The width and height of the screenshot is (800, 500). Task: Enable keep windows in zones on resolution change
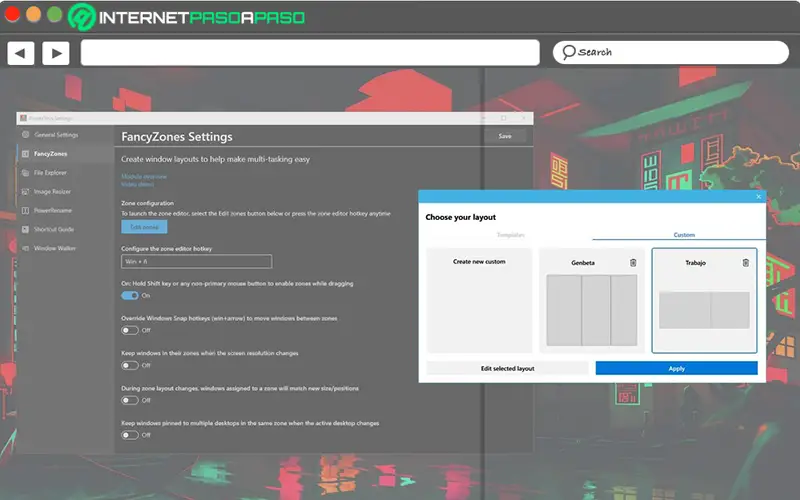coord(130,365)
